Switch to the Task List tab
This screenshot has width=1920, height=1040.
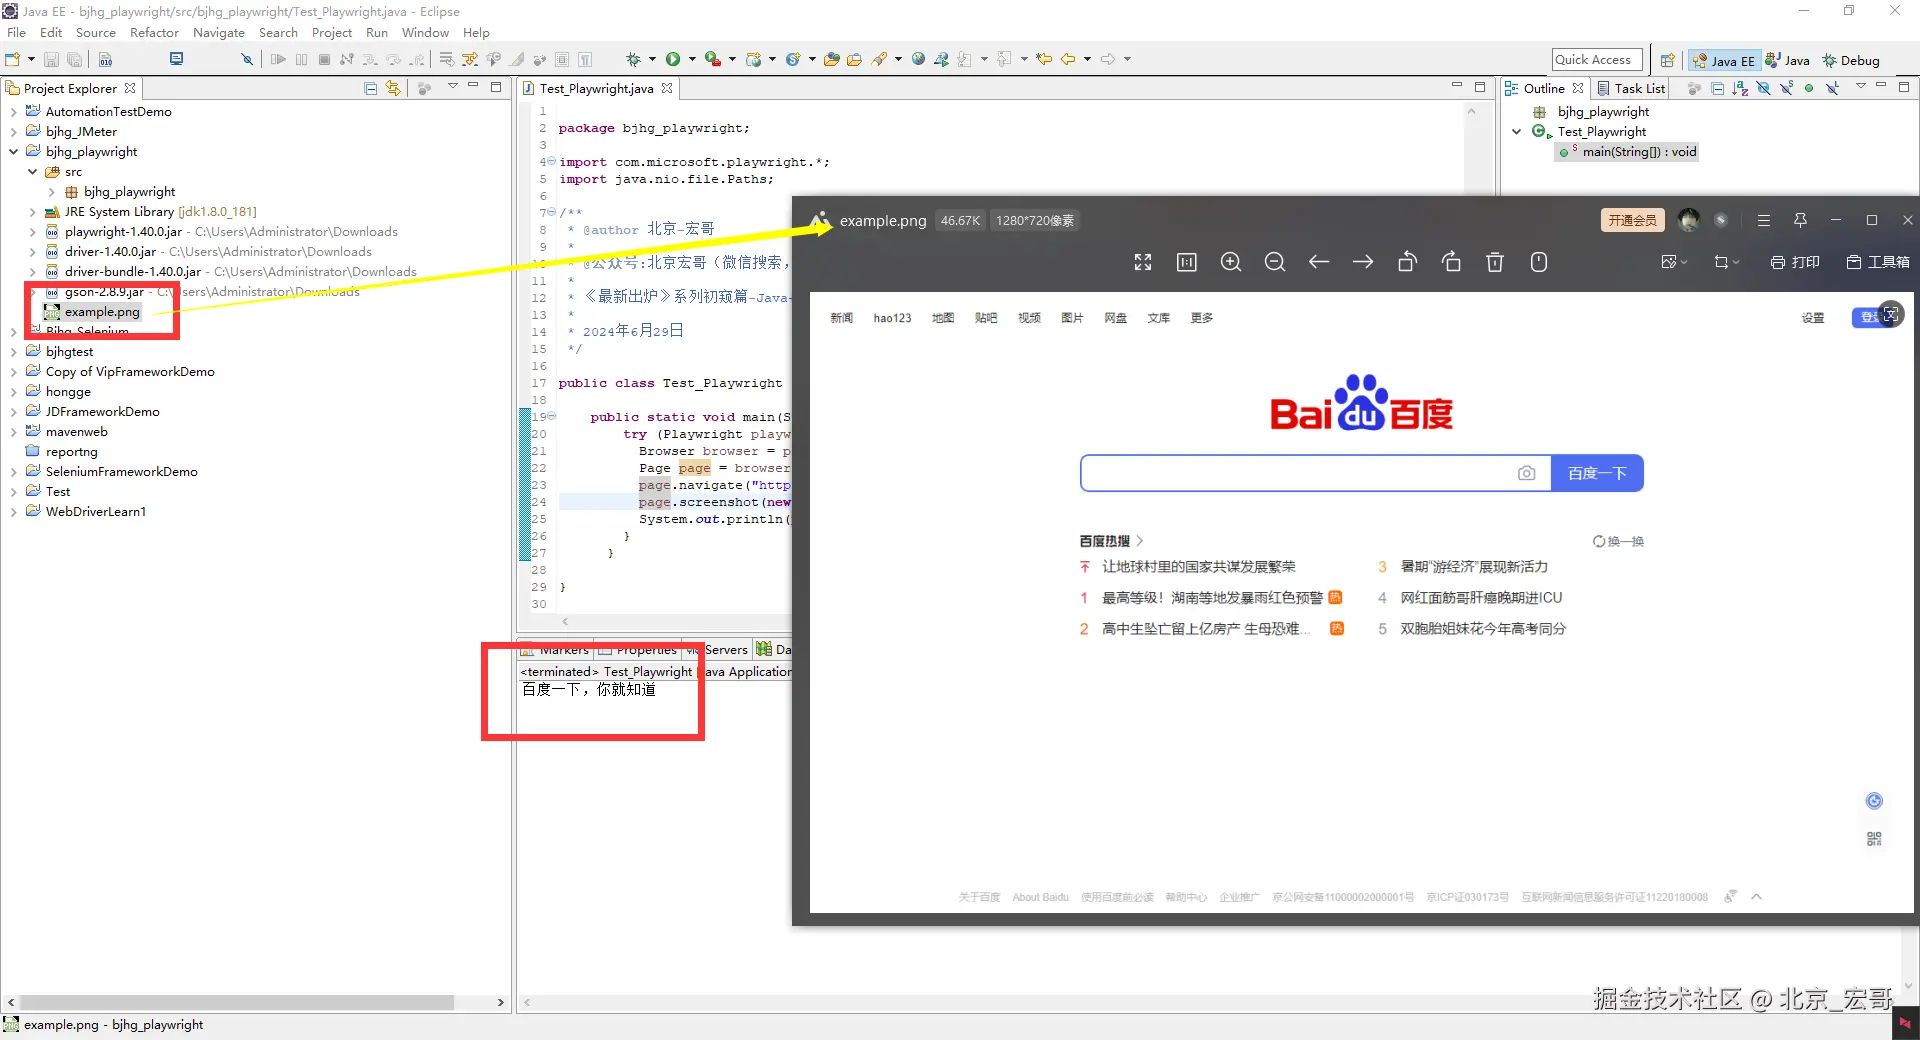tap(1632, 88)
